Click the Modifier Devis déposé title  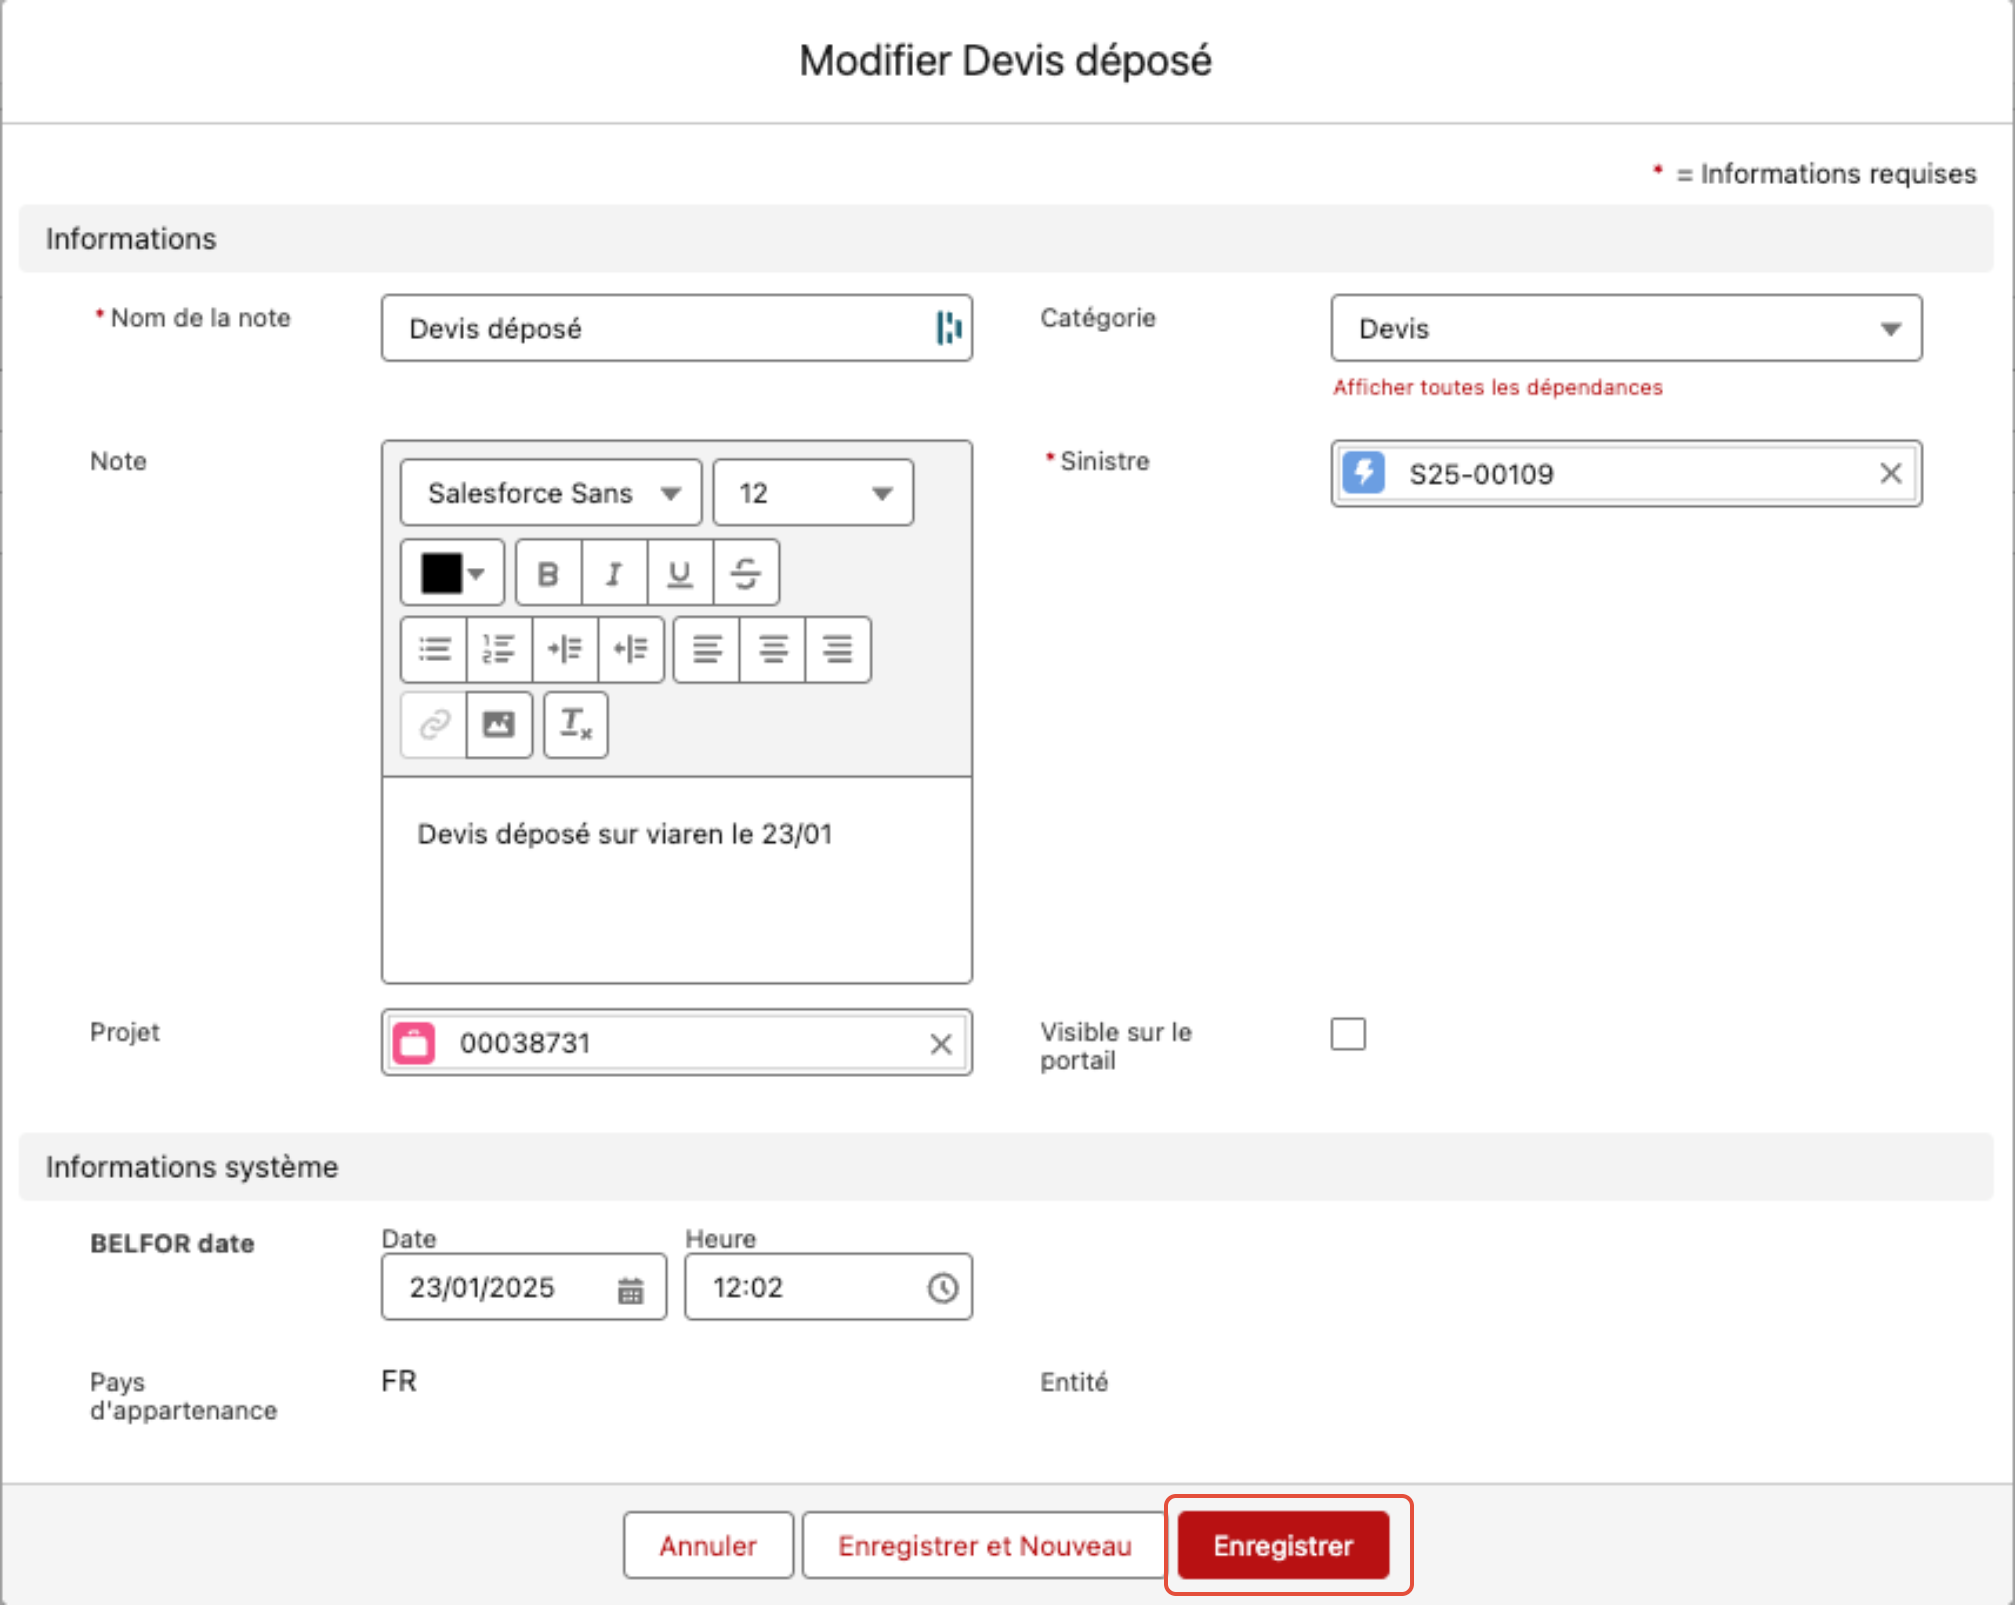click(1005, 61)
